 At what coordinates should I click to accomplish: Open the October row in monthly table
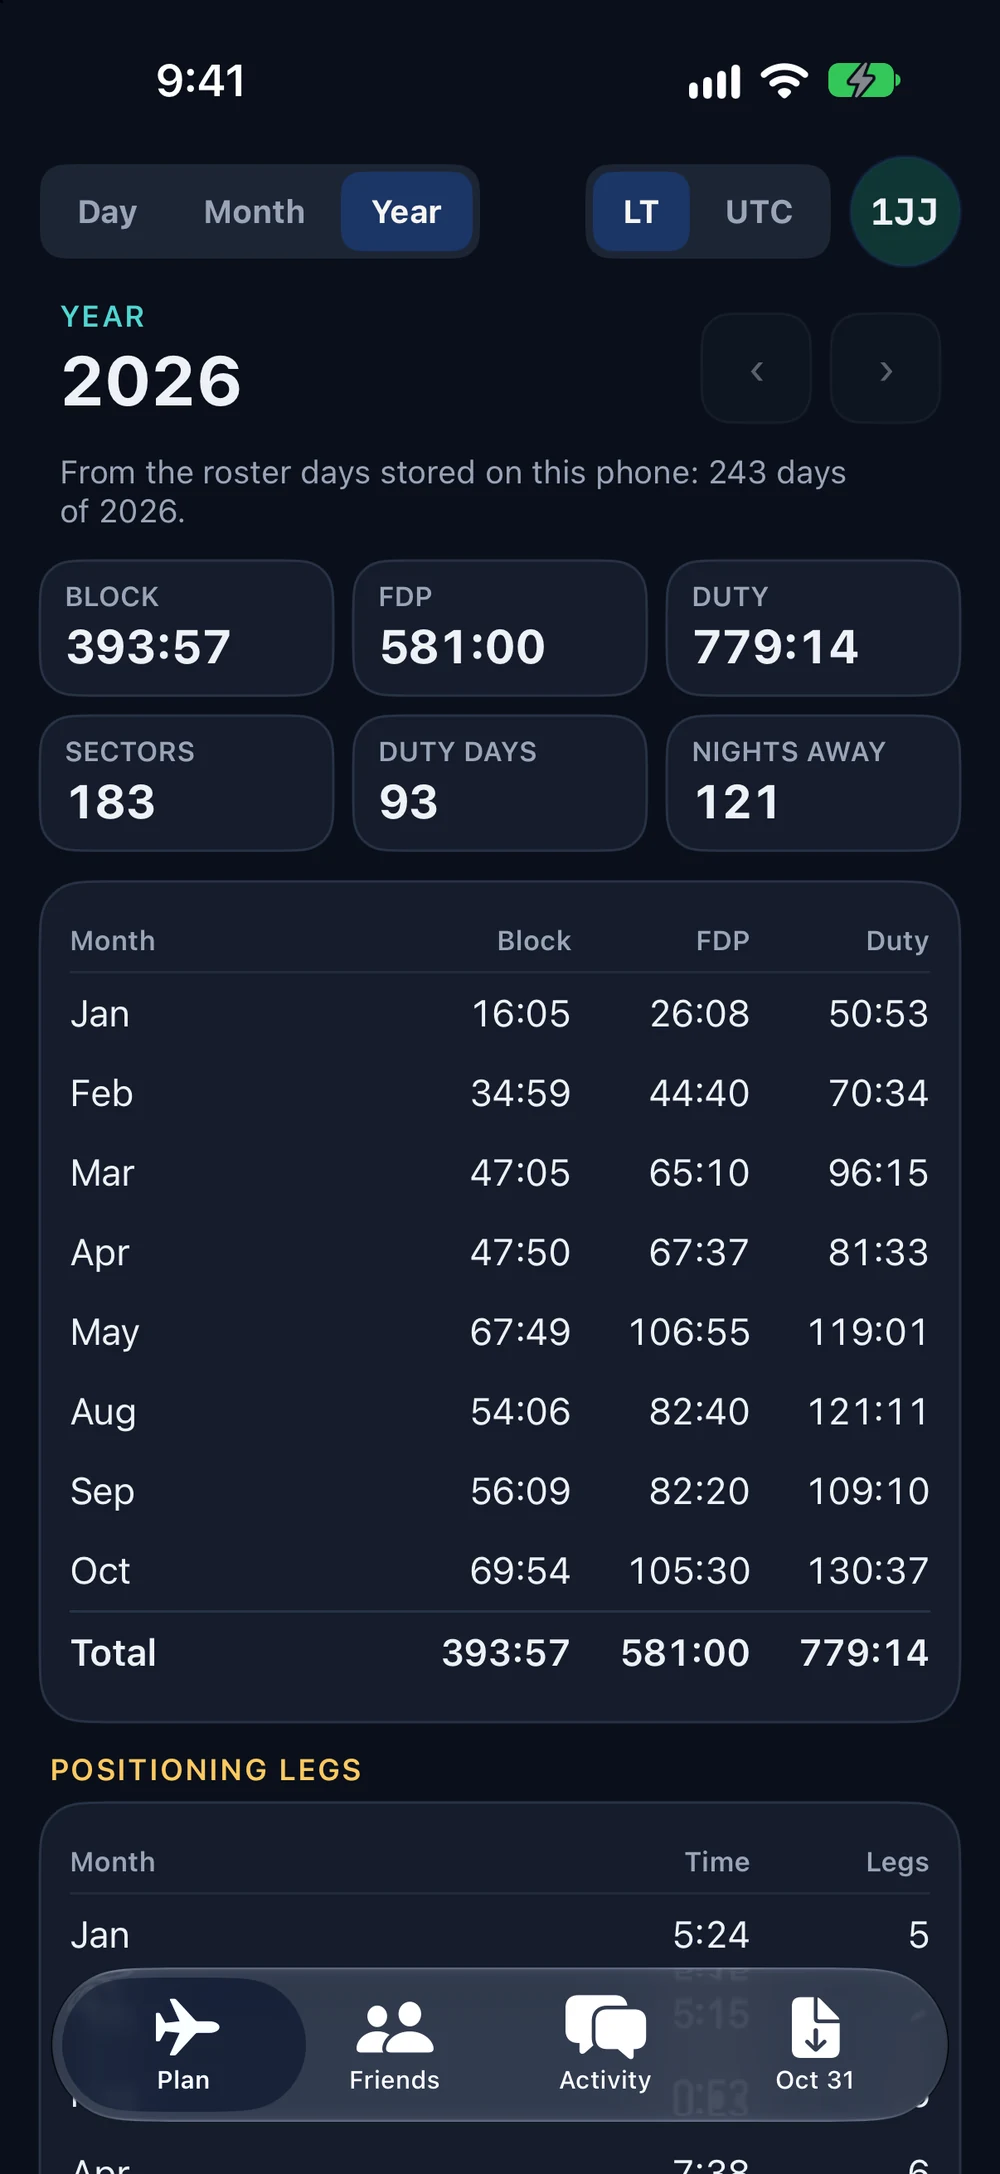pyautogui.click(x=500, y=1571)
